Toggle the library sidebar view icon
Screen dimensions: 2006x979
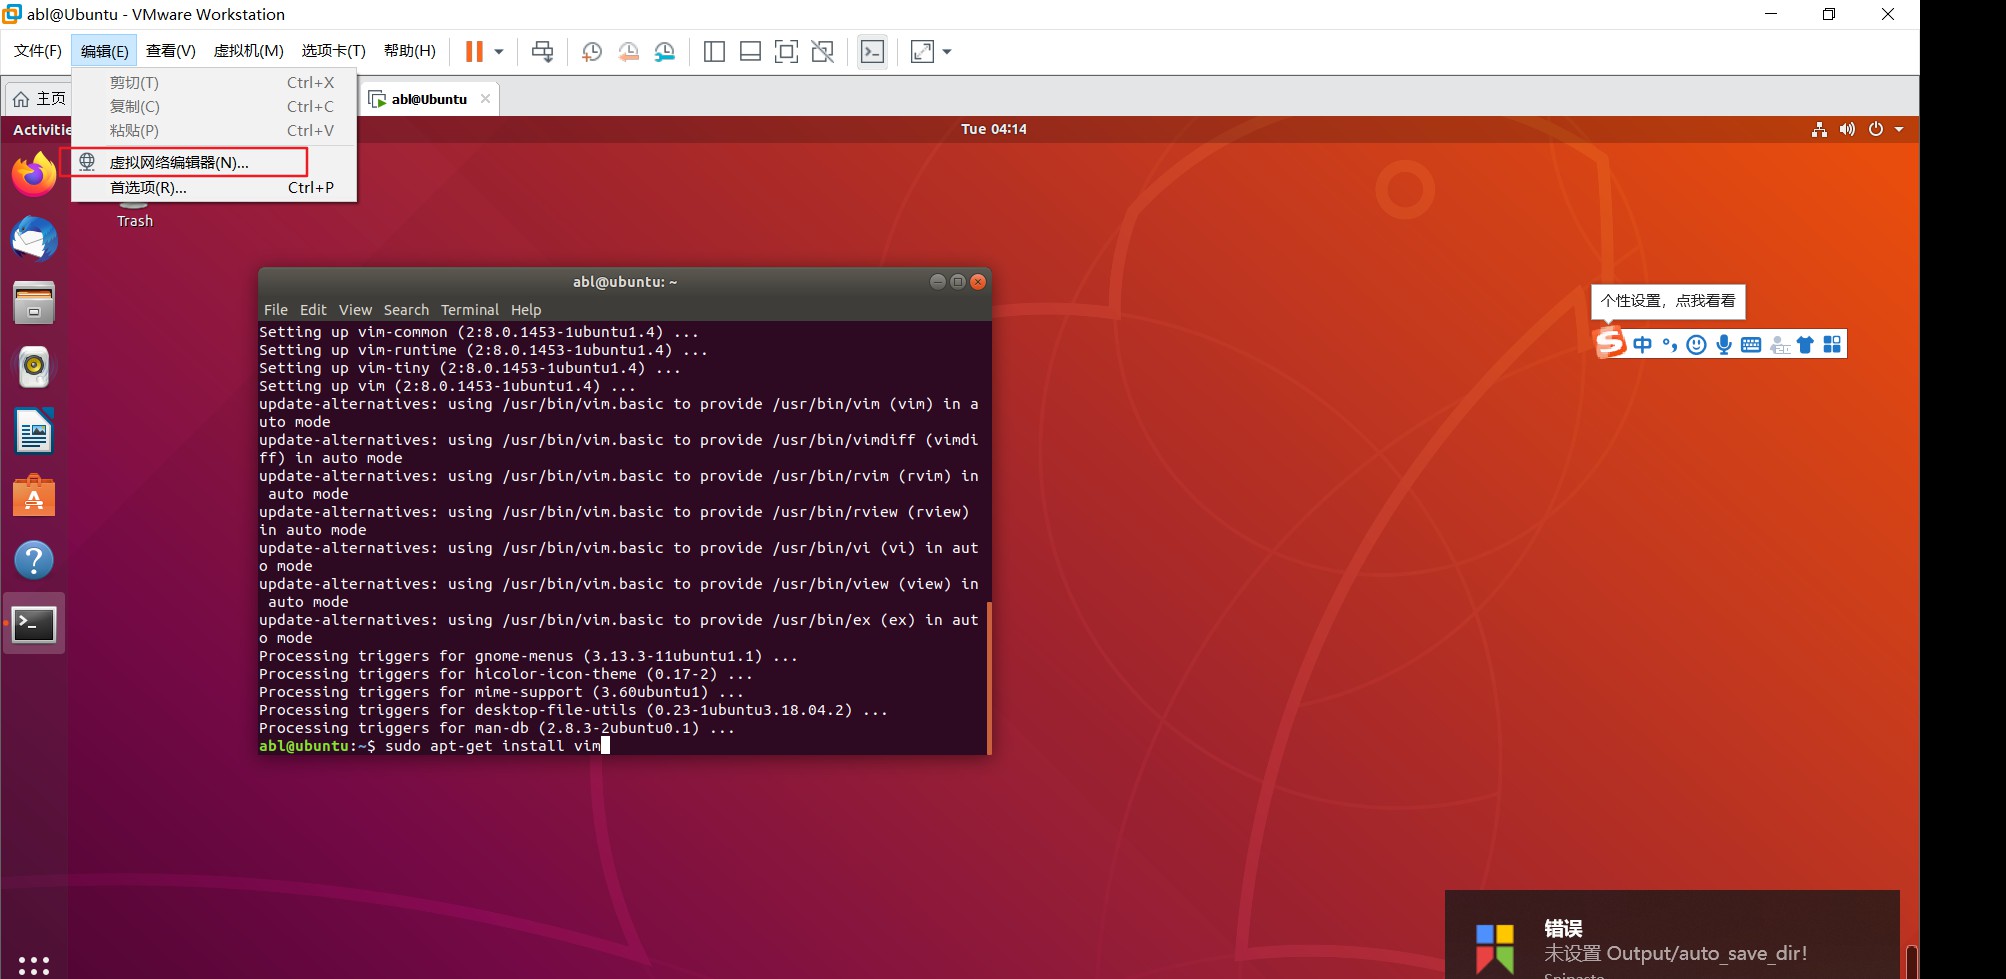(x=714, y=52)
